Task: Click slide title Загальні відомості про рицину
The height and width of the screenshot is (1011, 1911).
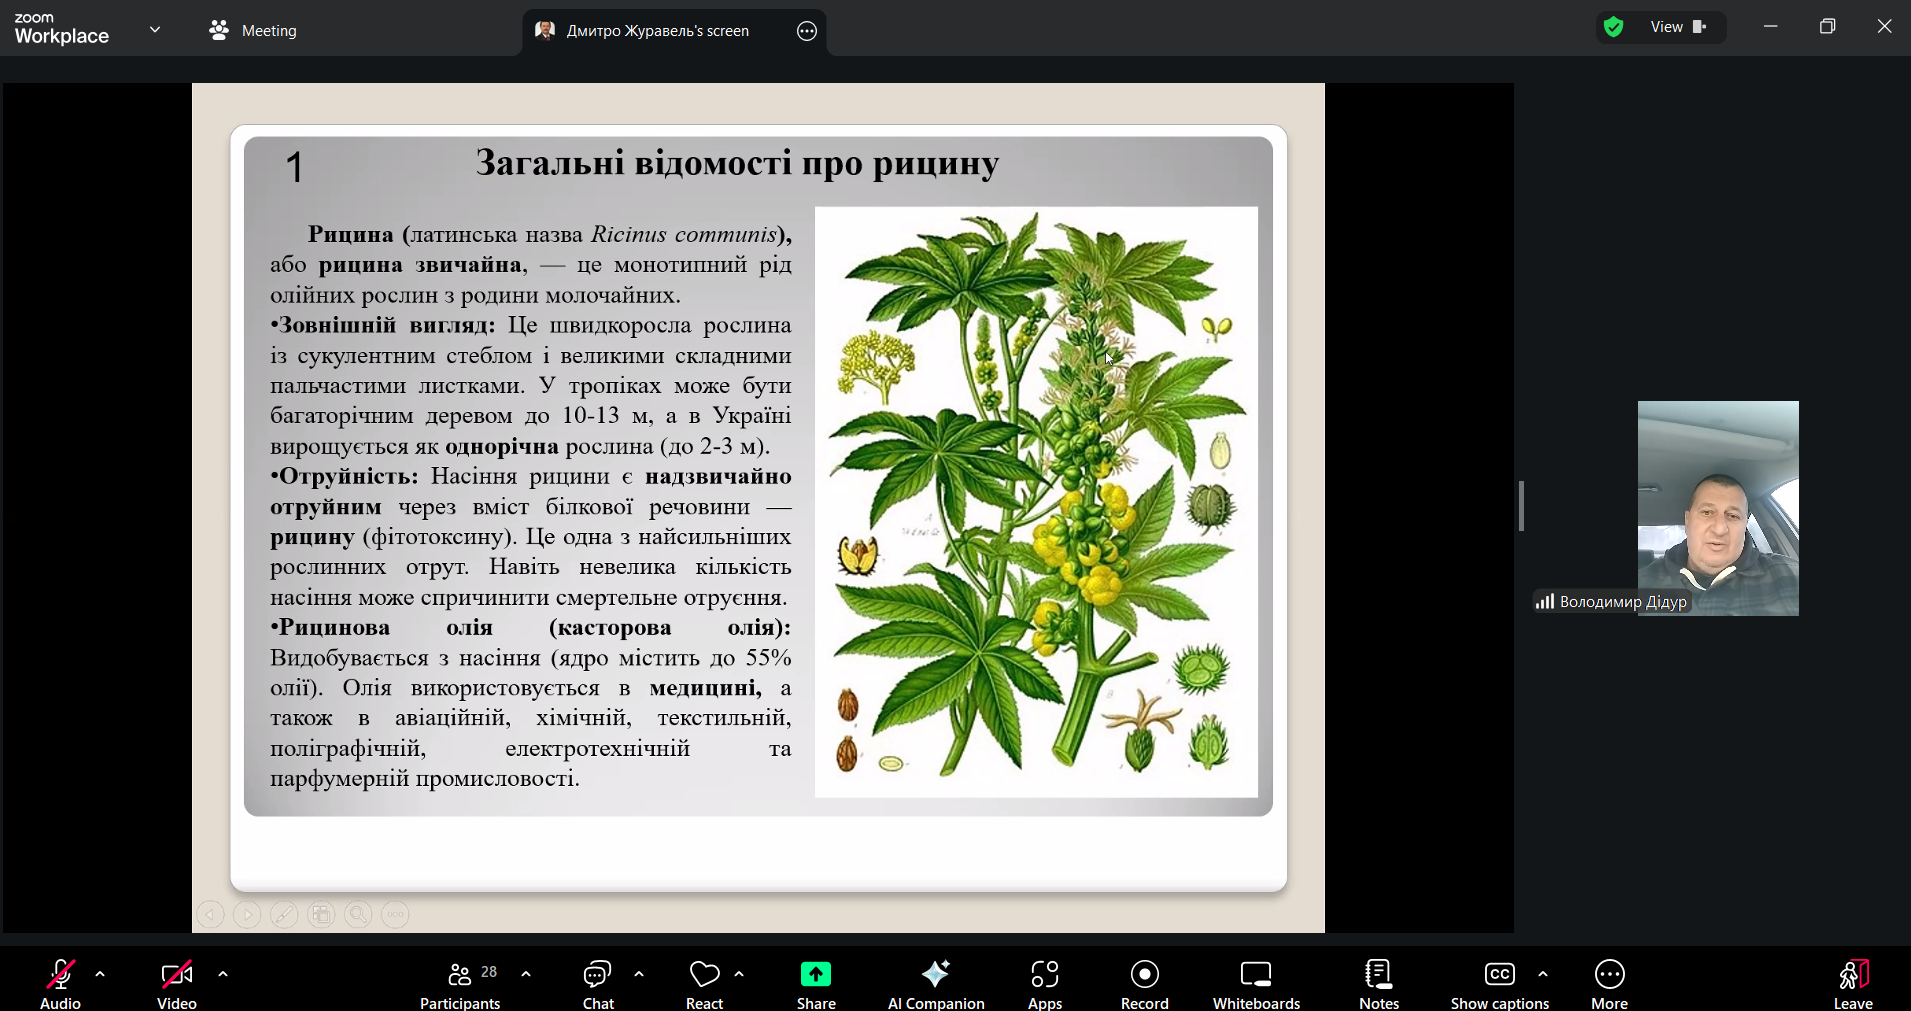Action: (x=737, y=163)
